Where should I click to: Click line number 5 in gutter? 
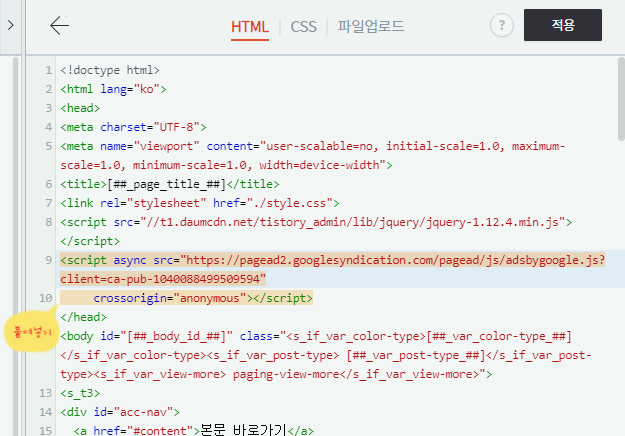click(x=49, y=146)
